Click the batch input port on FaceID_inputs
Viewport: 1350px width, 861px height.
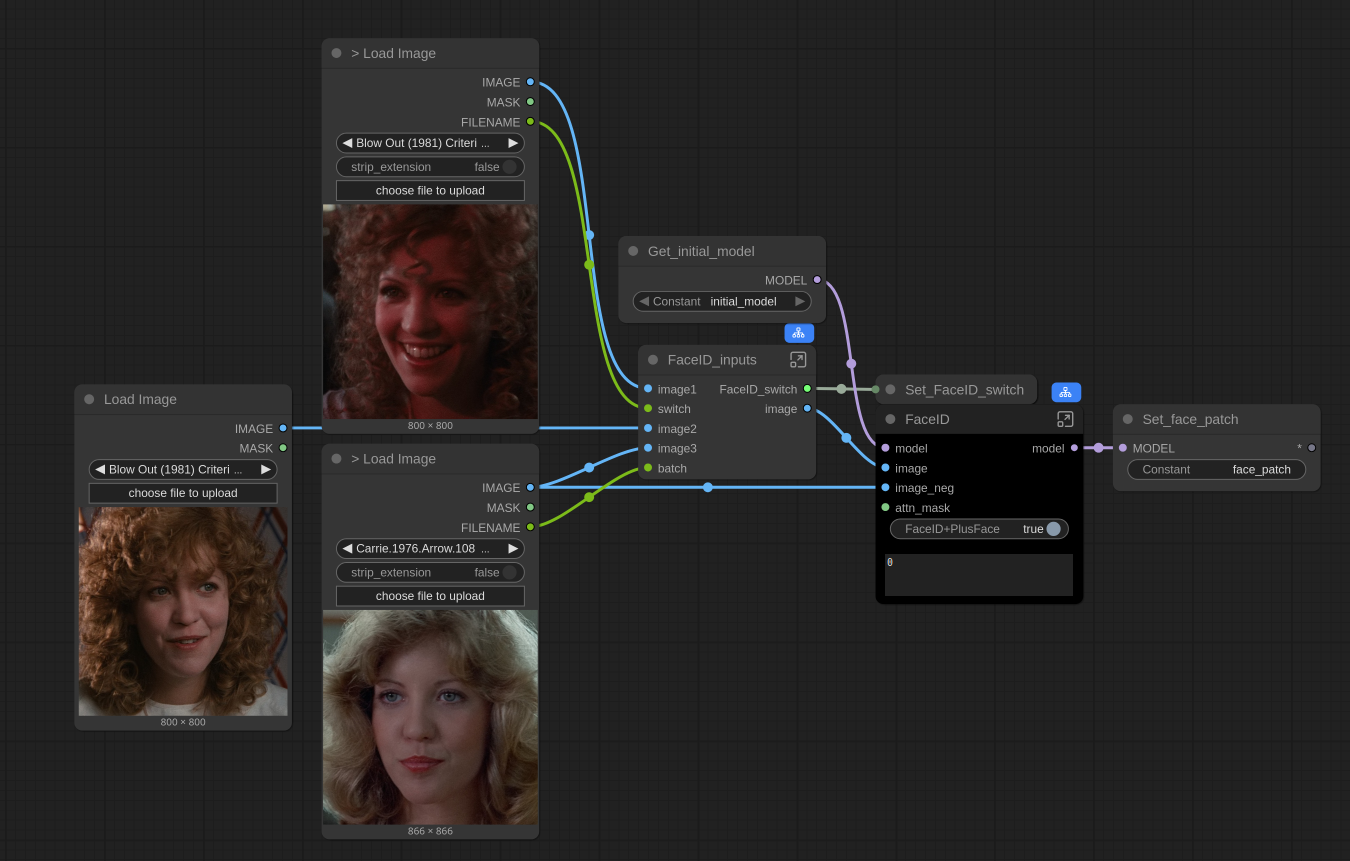point(648,468)
